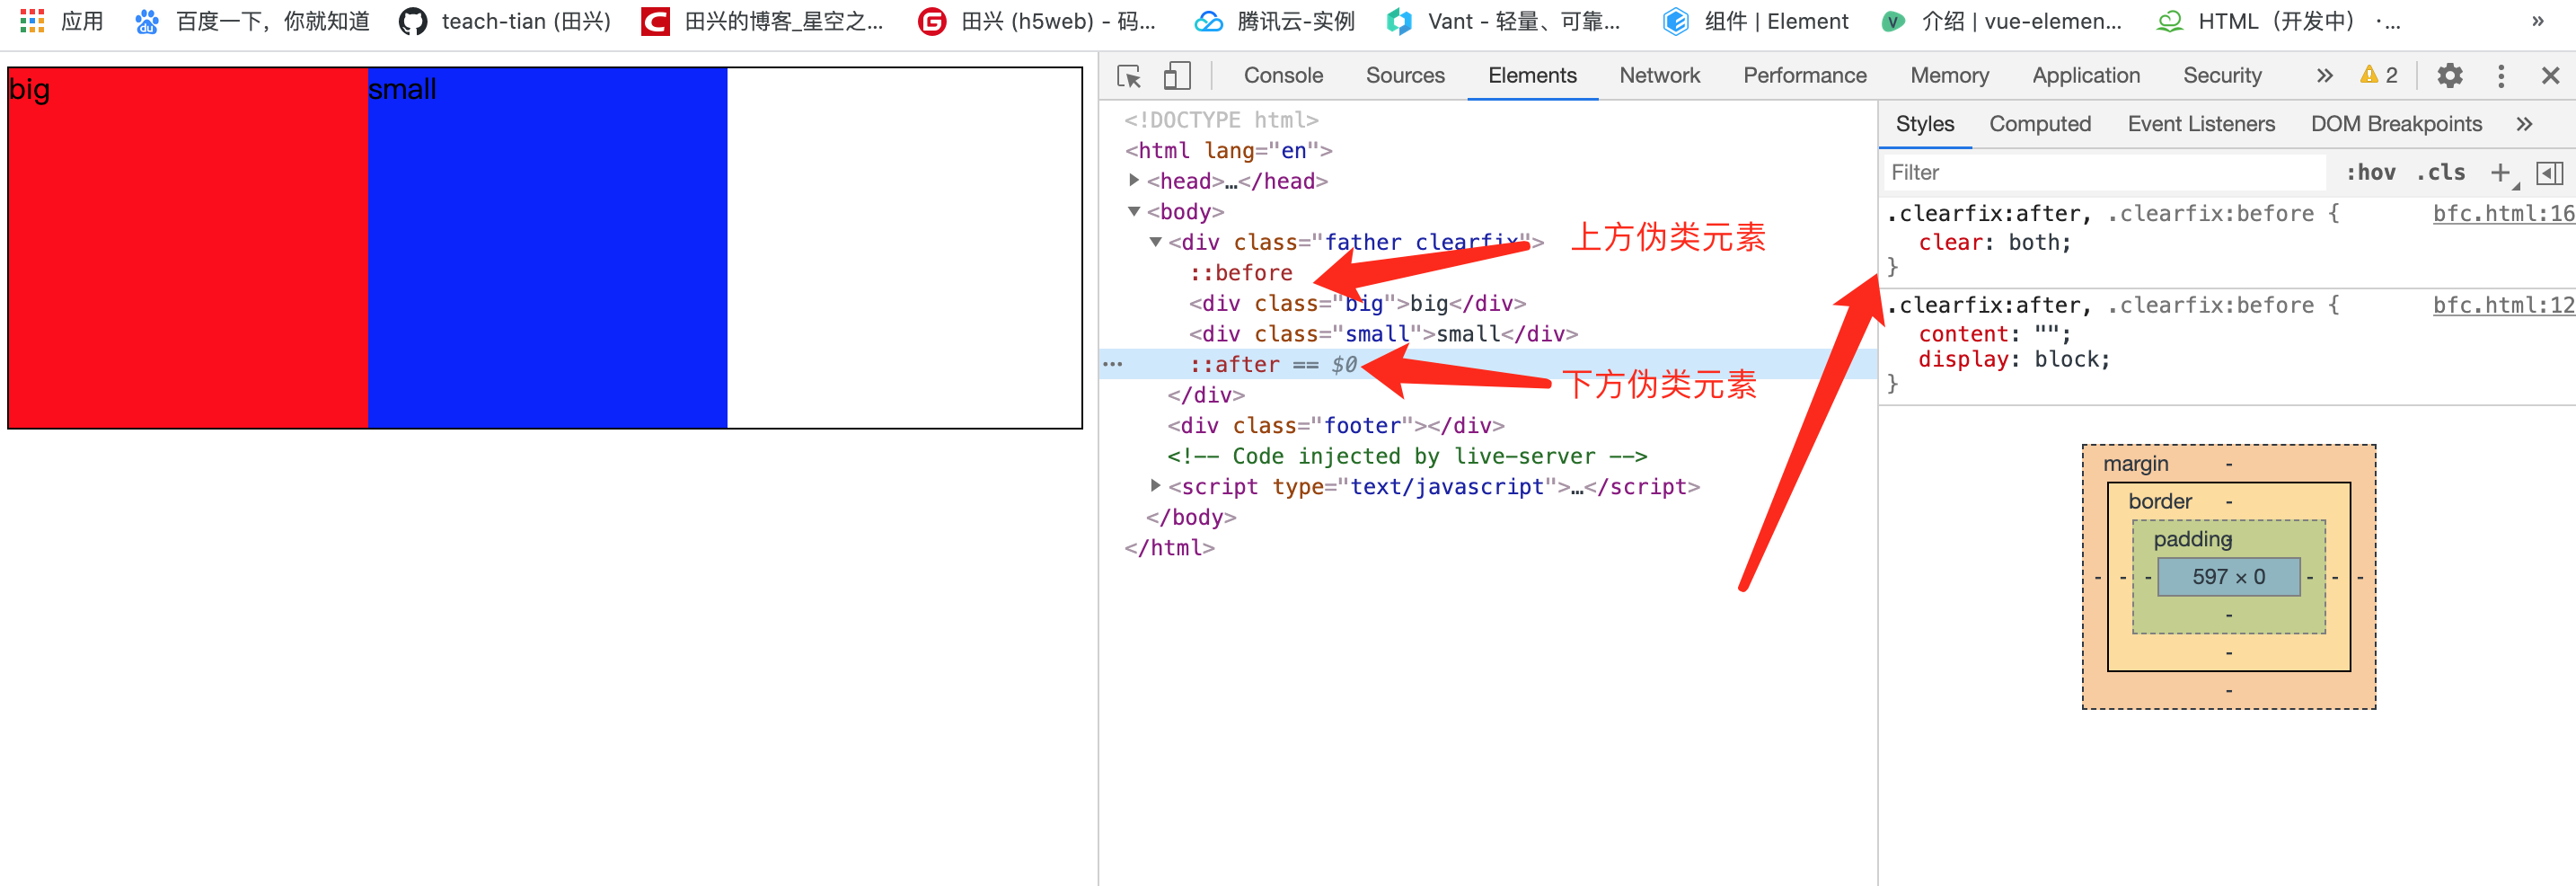Collapse the father clearfix div node
Viewport: 2576px width, 886px height.
pos(1155,242)
